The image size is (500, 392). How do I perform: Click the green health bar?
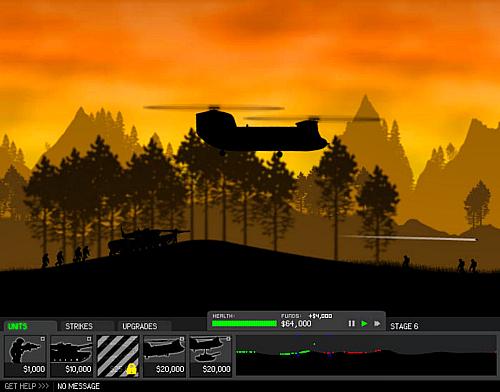point(244,323)
